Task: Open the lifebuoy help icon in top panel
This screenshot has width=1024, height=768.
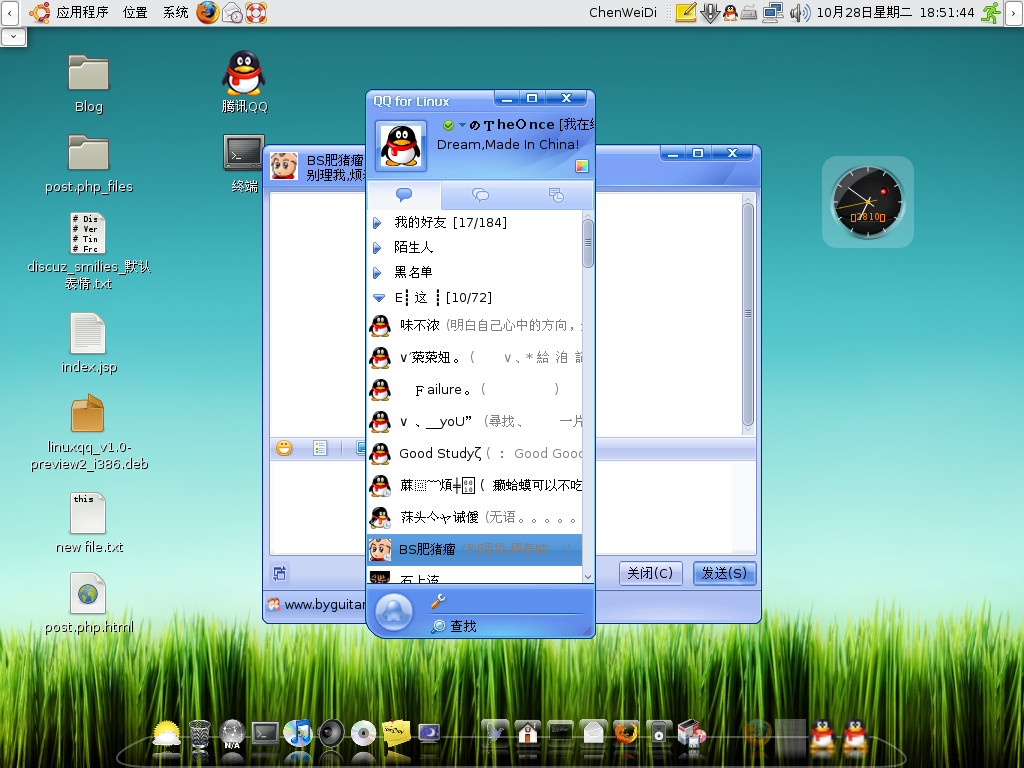Action: pyautogui.click(x=256, y=12)
